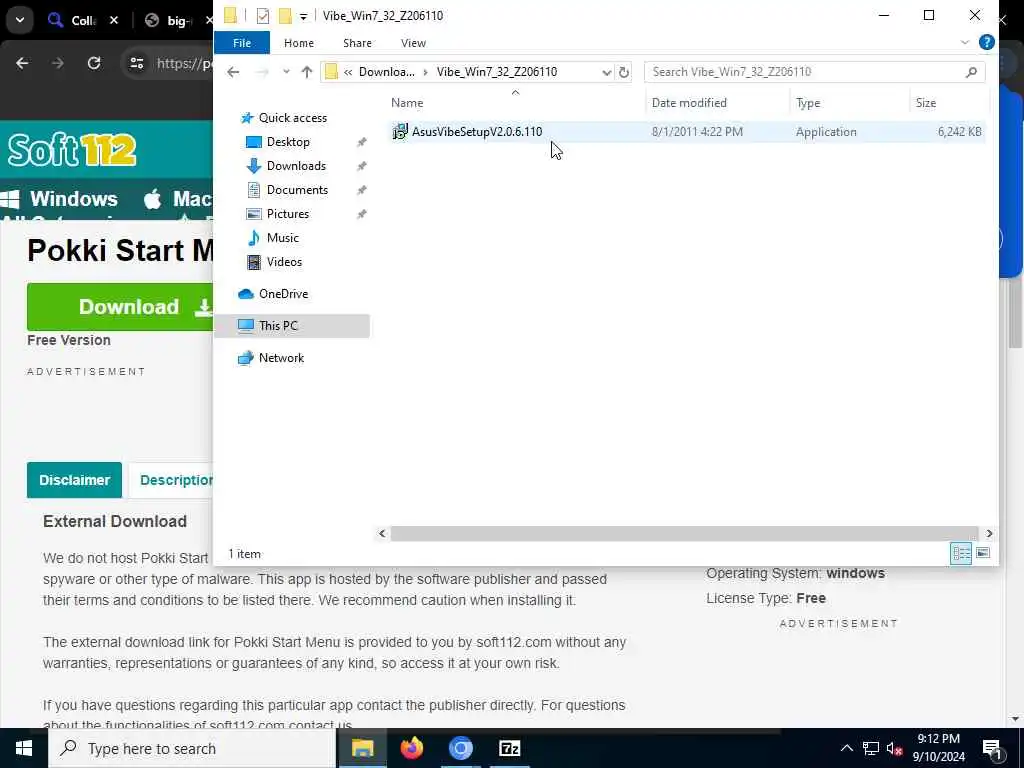Open 7-Zip from taskbar
Viewport: 1024px width, 768px height.
[x=509, y=748]
